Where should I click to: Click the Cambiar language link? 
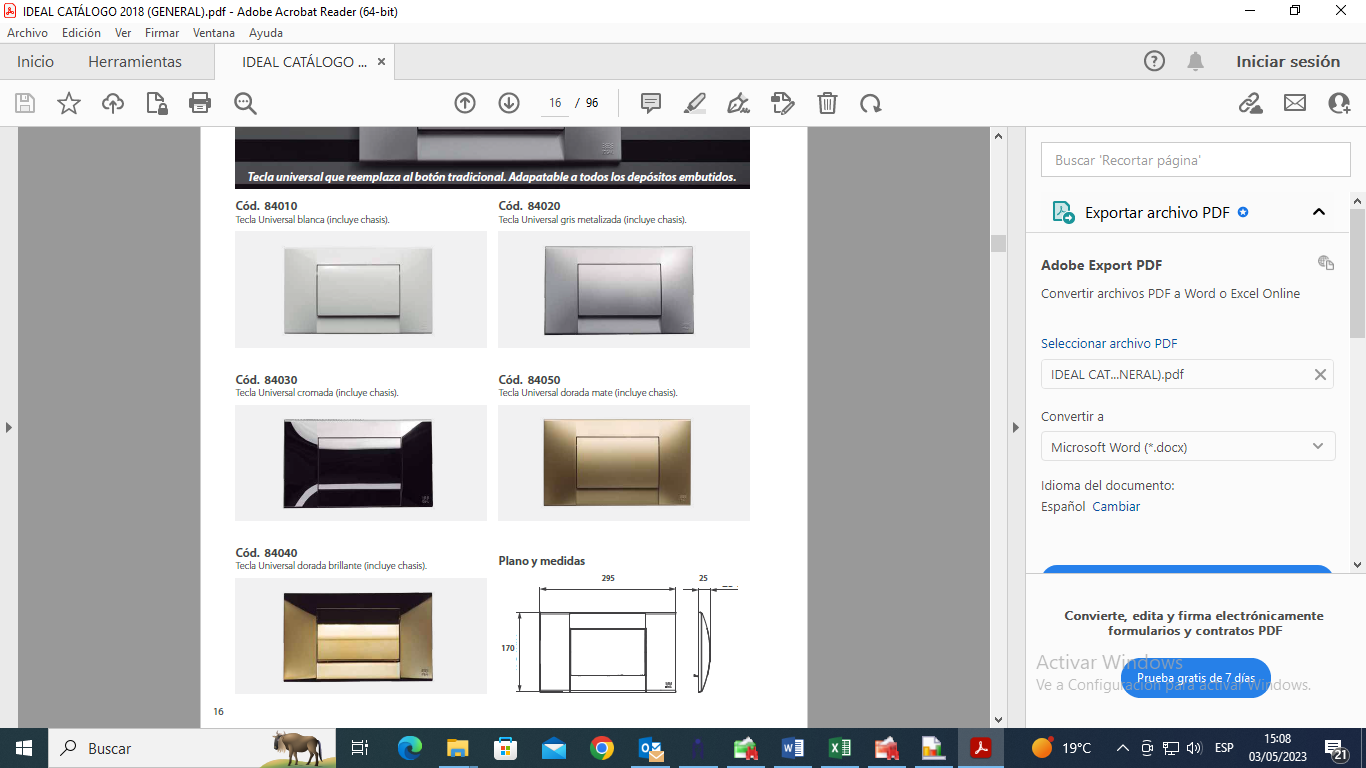(1116, 507)
